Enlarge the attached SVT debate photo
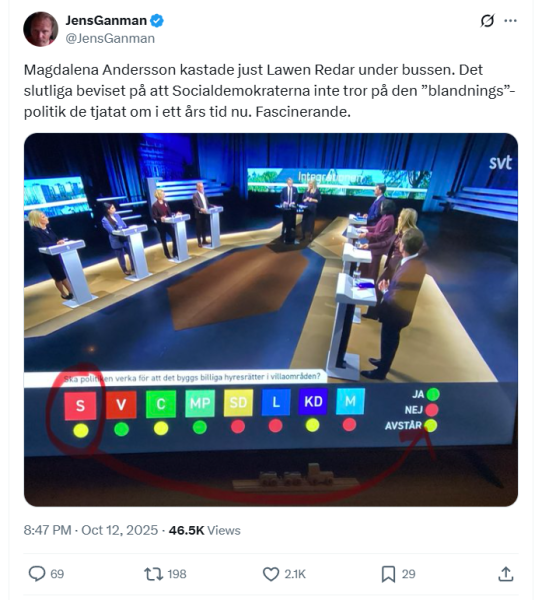Screen dimensions: 542x600 coord(271,320)
